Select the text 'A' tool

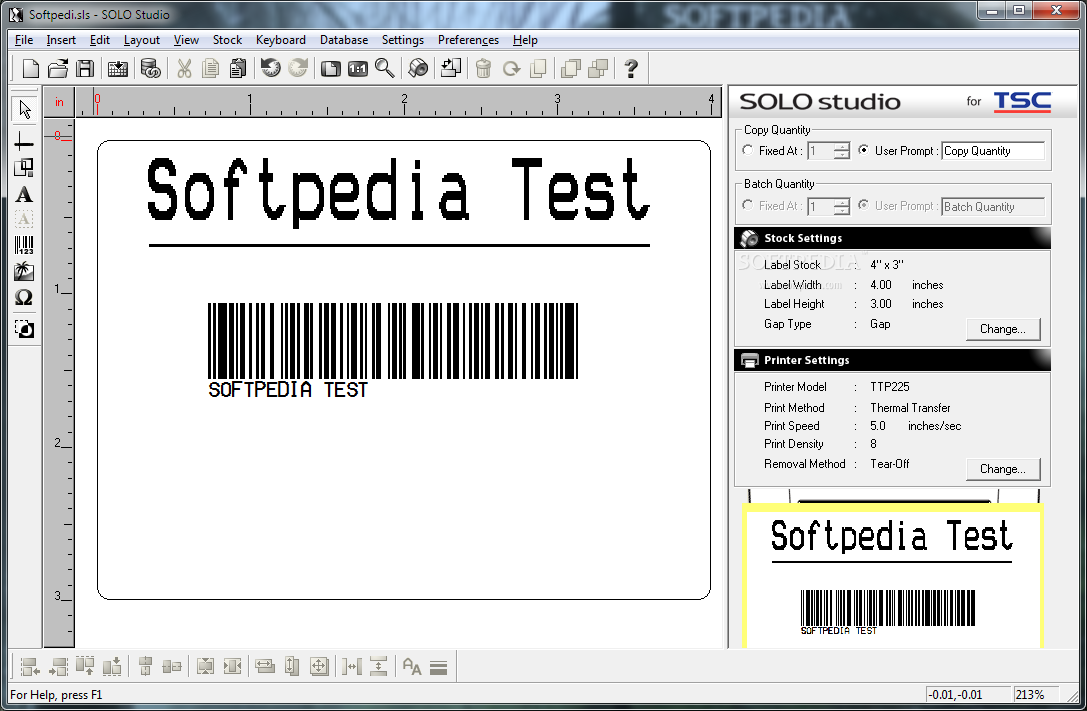(24, 194)
